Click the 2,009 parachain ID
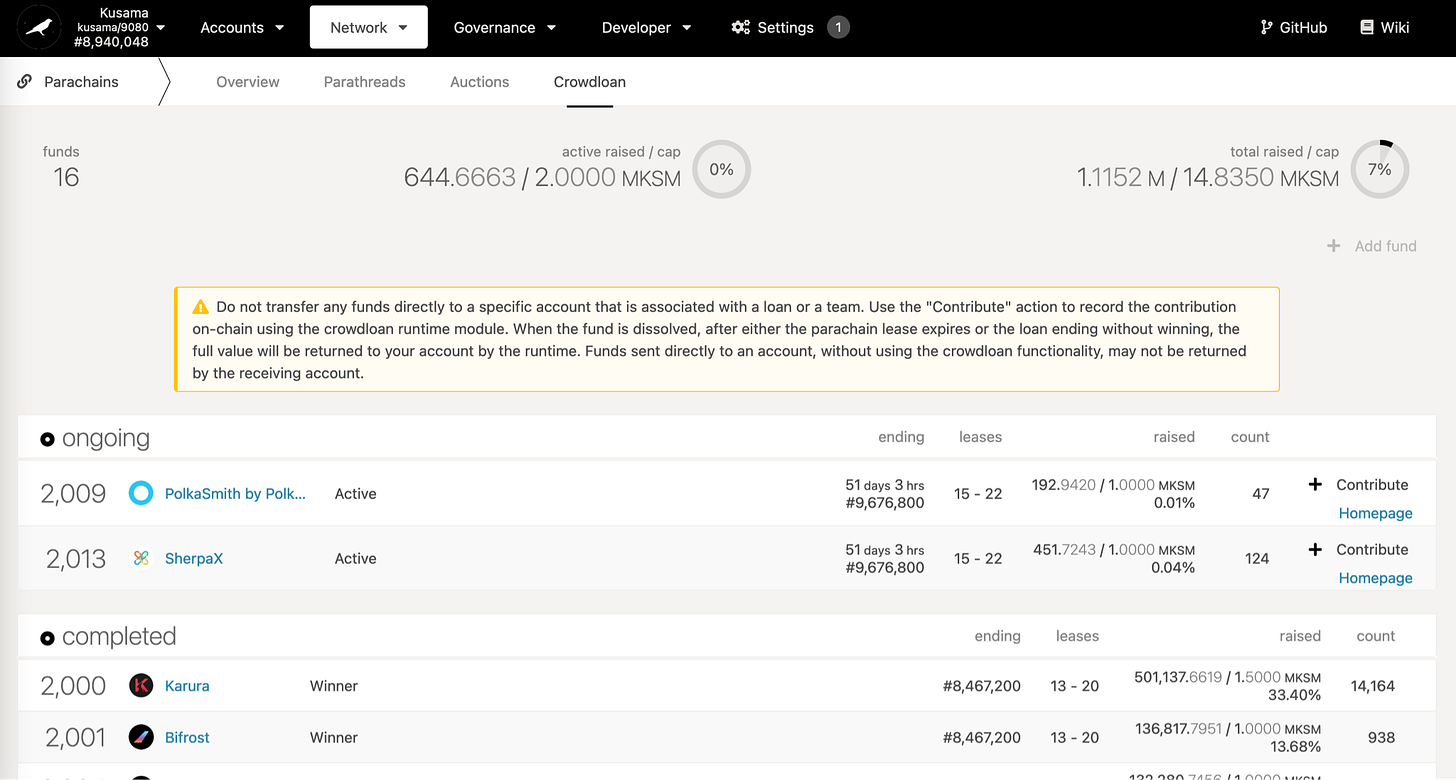1456x780 pixels. click(73, 494)
